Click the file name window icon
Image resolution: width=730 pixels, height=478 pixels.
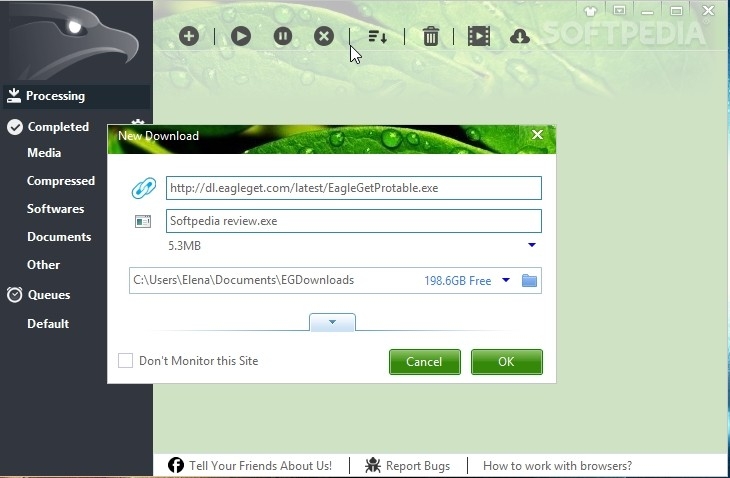[143, 221]
